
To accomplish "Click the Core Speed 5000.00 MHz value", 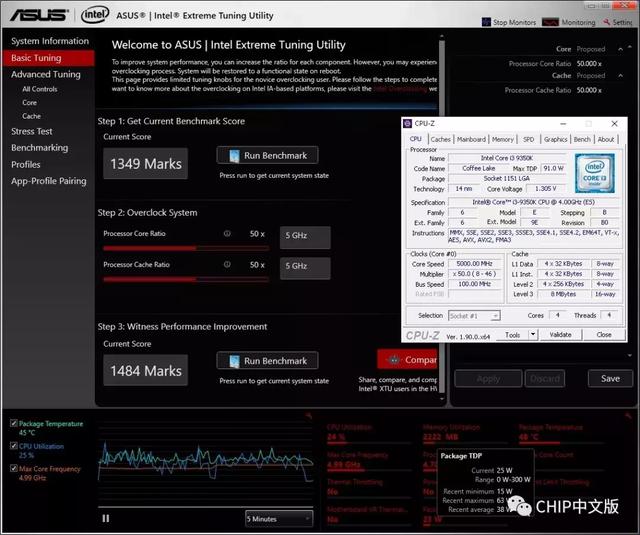I will click(x=475, y=264).
